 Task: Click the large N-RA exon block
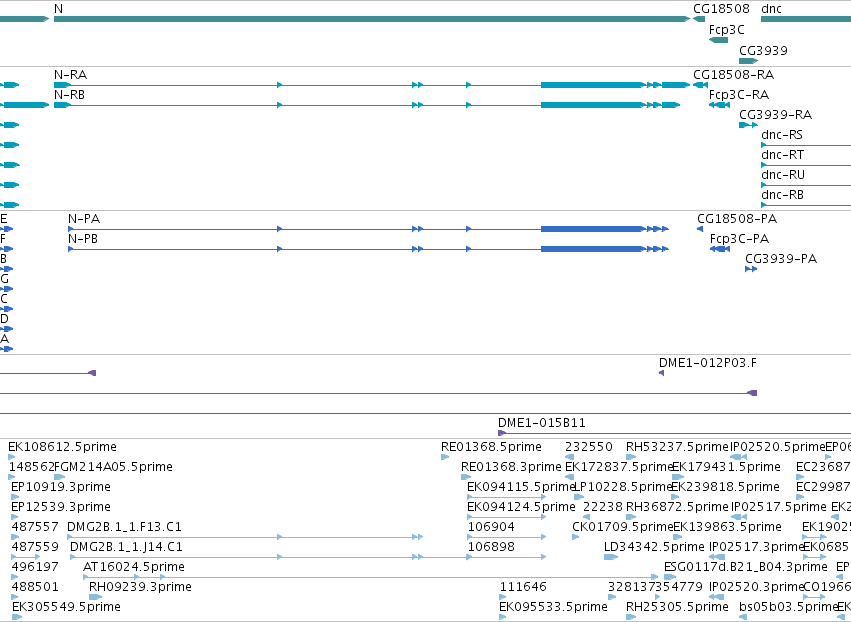(x=592, y=85)
